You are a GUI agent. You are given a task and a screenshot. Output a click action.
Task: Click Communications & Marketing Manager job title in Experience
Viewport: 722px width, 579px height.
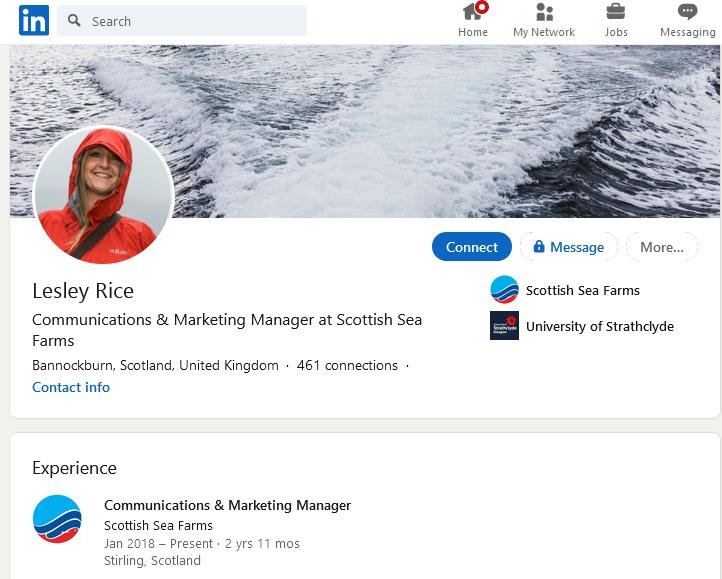(227, 505)
